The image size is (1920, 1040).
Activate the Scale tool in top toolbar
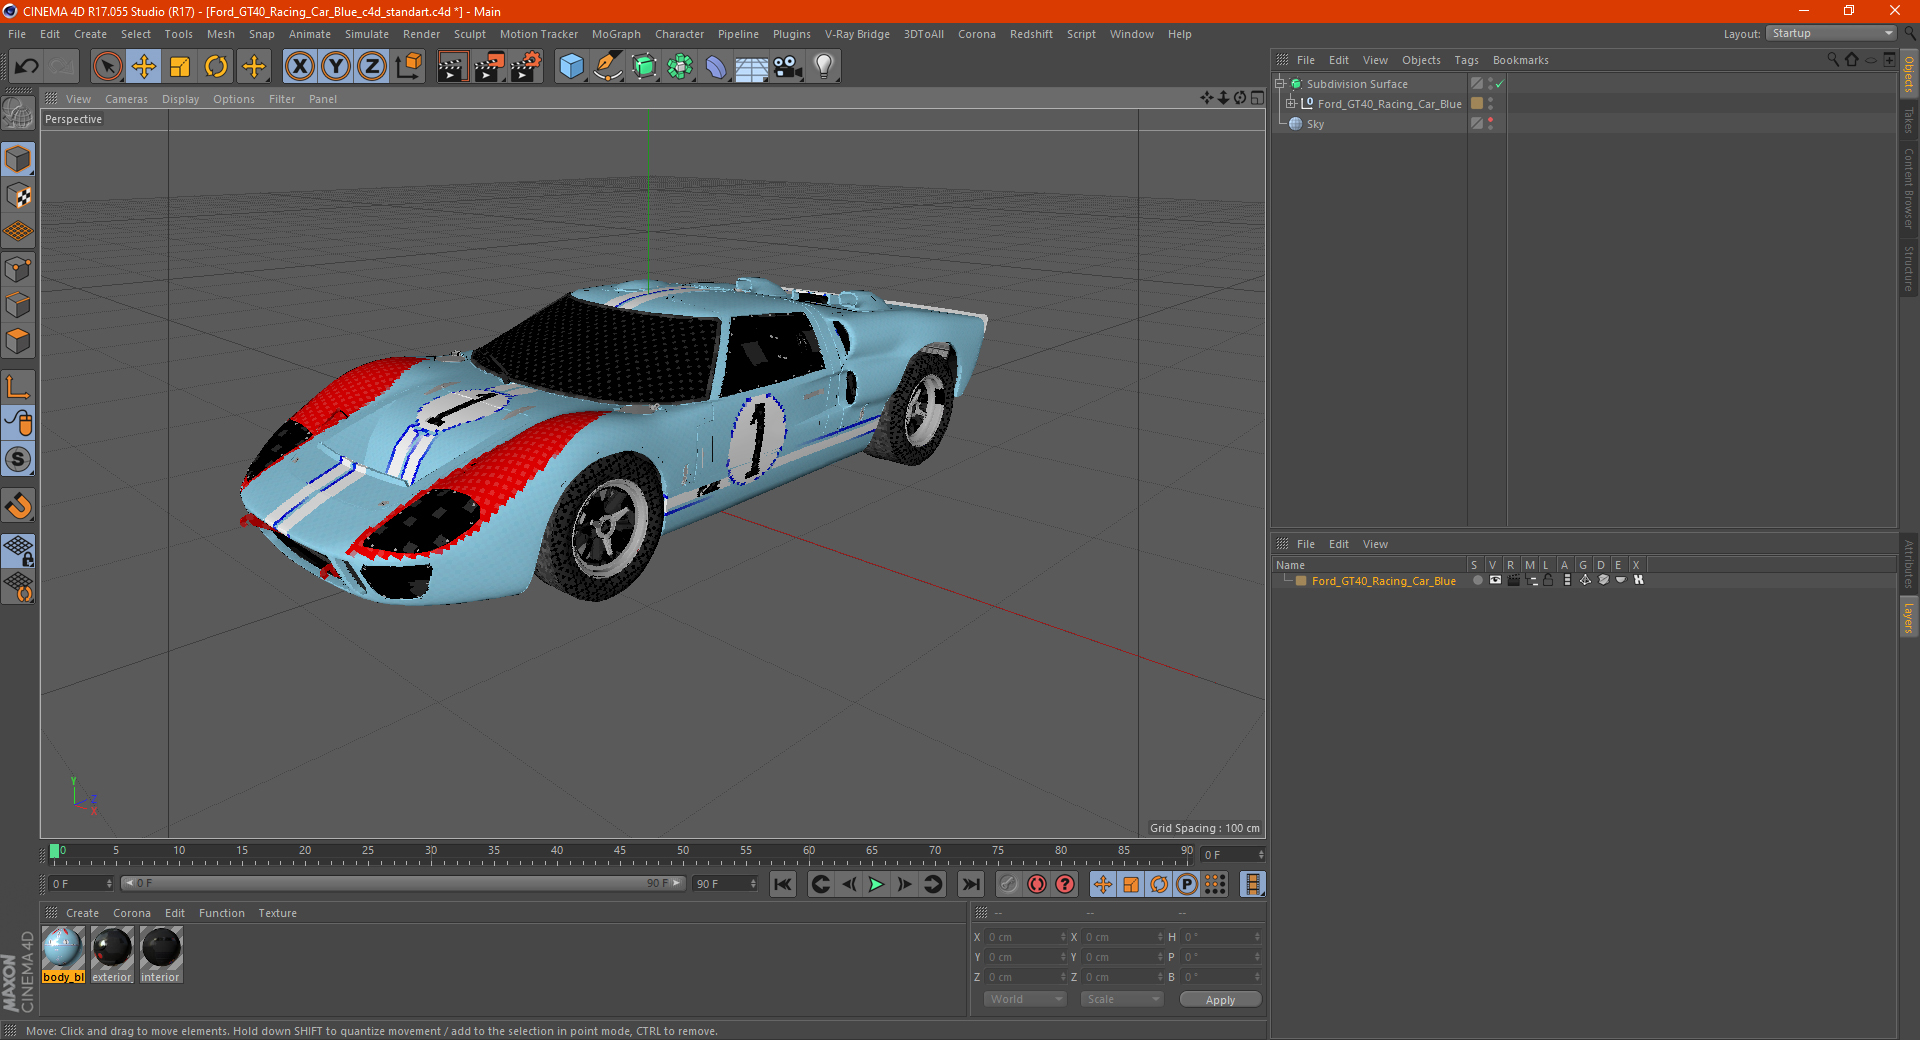tap(180, 67)
